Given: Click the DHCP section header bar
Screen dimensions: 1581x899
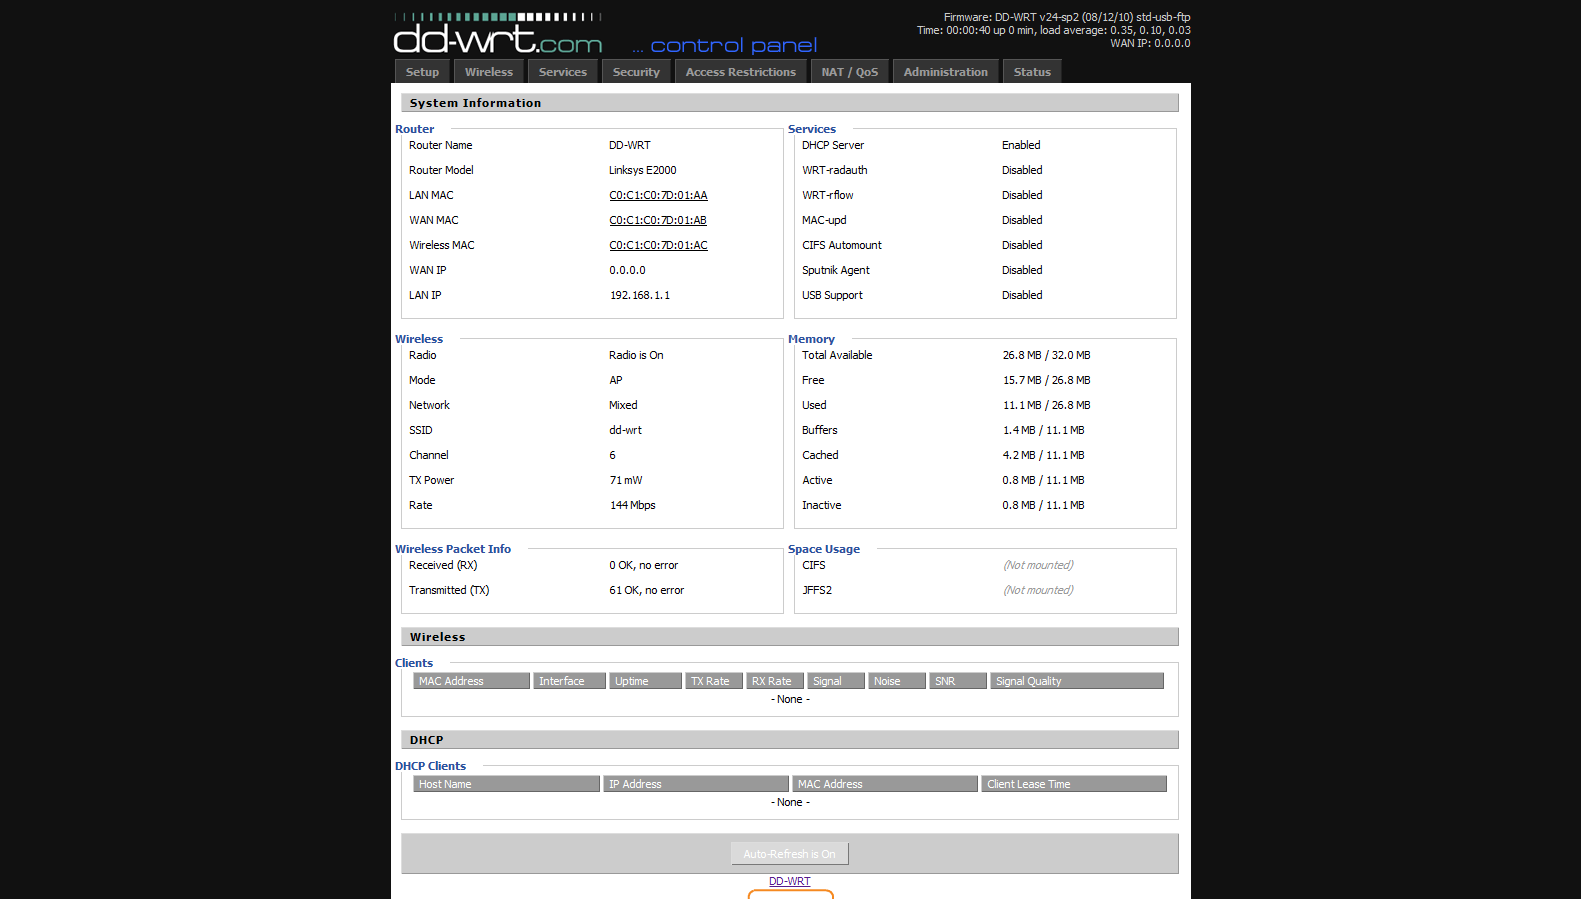Looking at the screenshot, I should (790, 740).
